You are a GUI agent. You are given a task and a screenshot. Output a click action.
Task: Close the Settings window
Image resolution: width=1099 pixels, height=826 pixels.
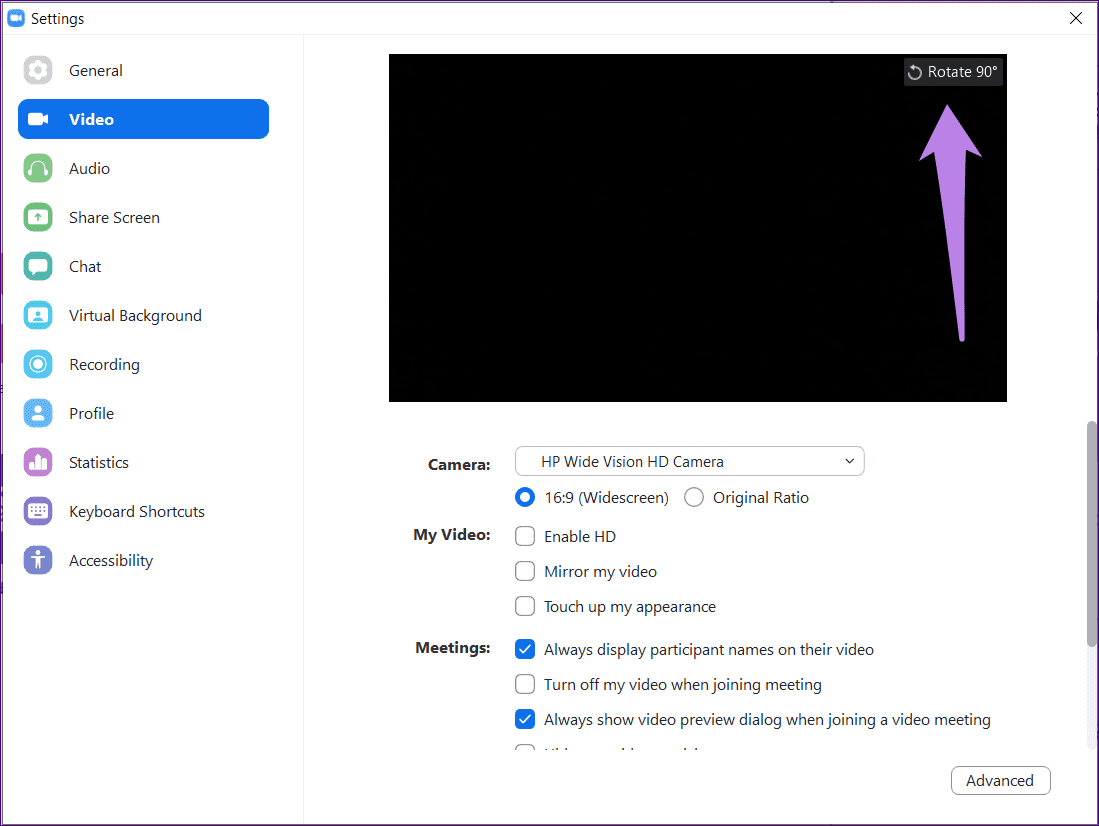(1076, 18)
